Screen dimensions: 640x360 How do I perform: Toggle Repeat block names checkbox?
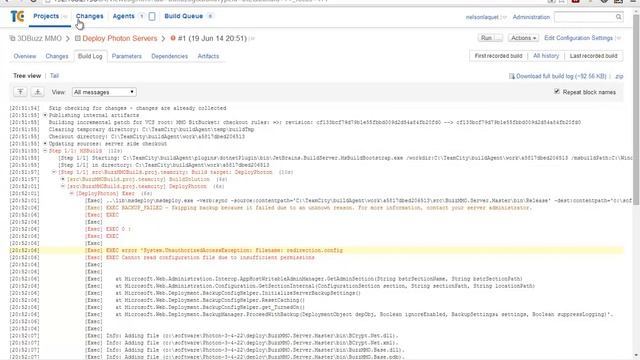[557, 91]
